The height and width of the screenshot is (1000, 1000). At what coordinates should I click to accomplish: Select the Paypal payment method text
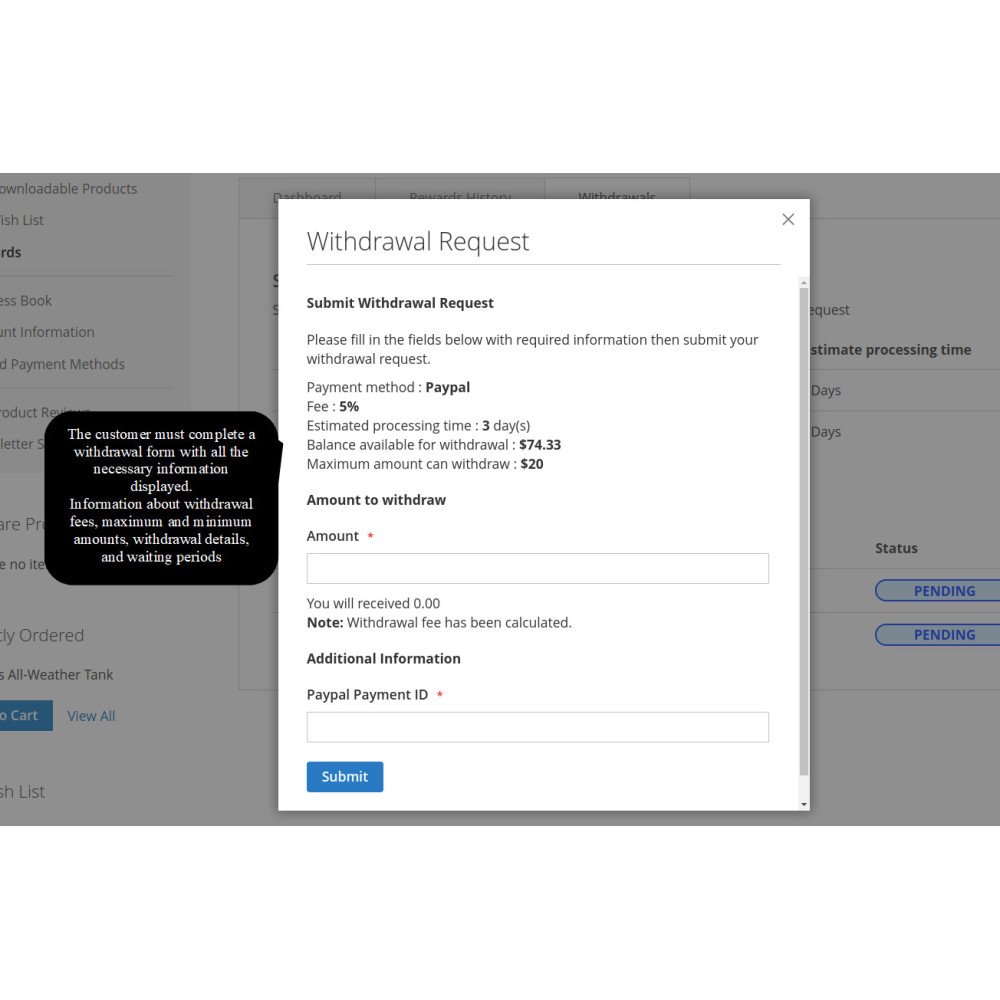(447, 387)
